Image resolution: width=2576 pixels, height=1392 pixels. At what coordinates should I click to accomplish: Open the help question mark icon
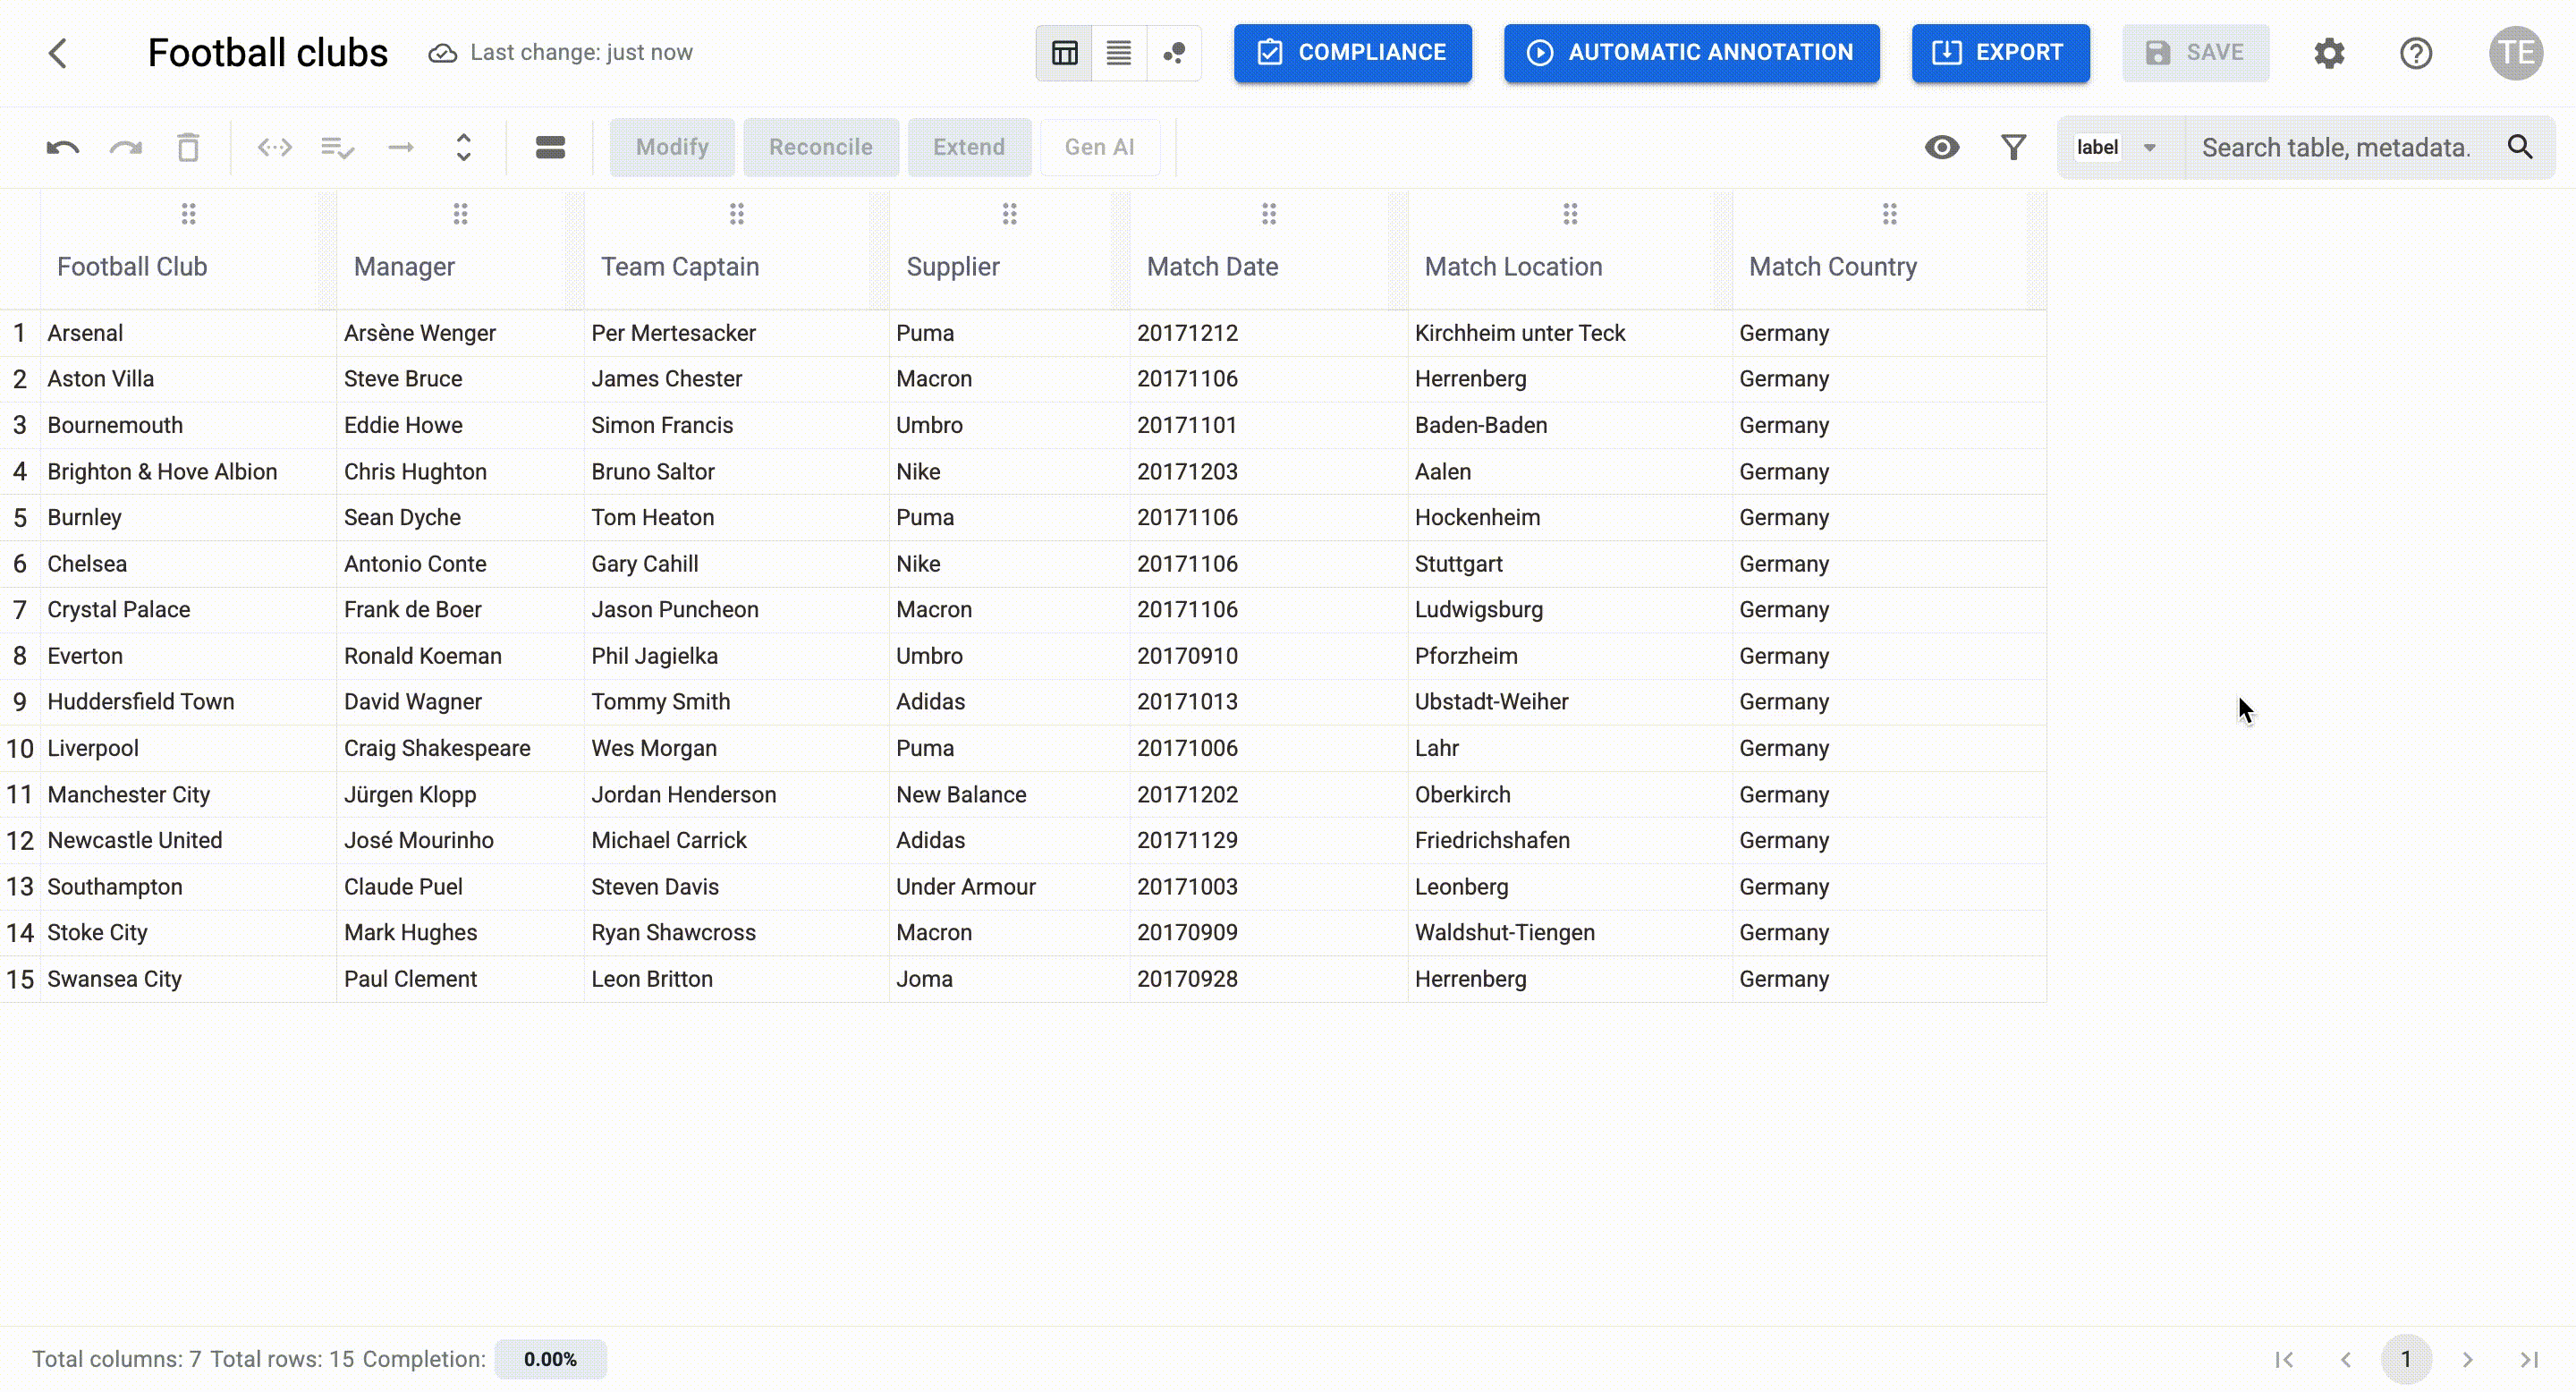[x=2416, y=53]
